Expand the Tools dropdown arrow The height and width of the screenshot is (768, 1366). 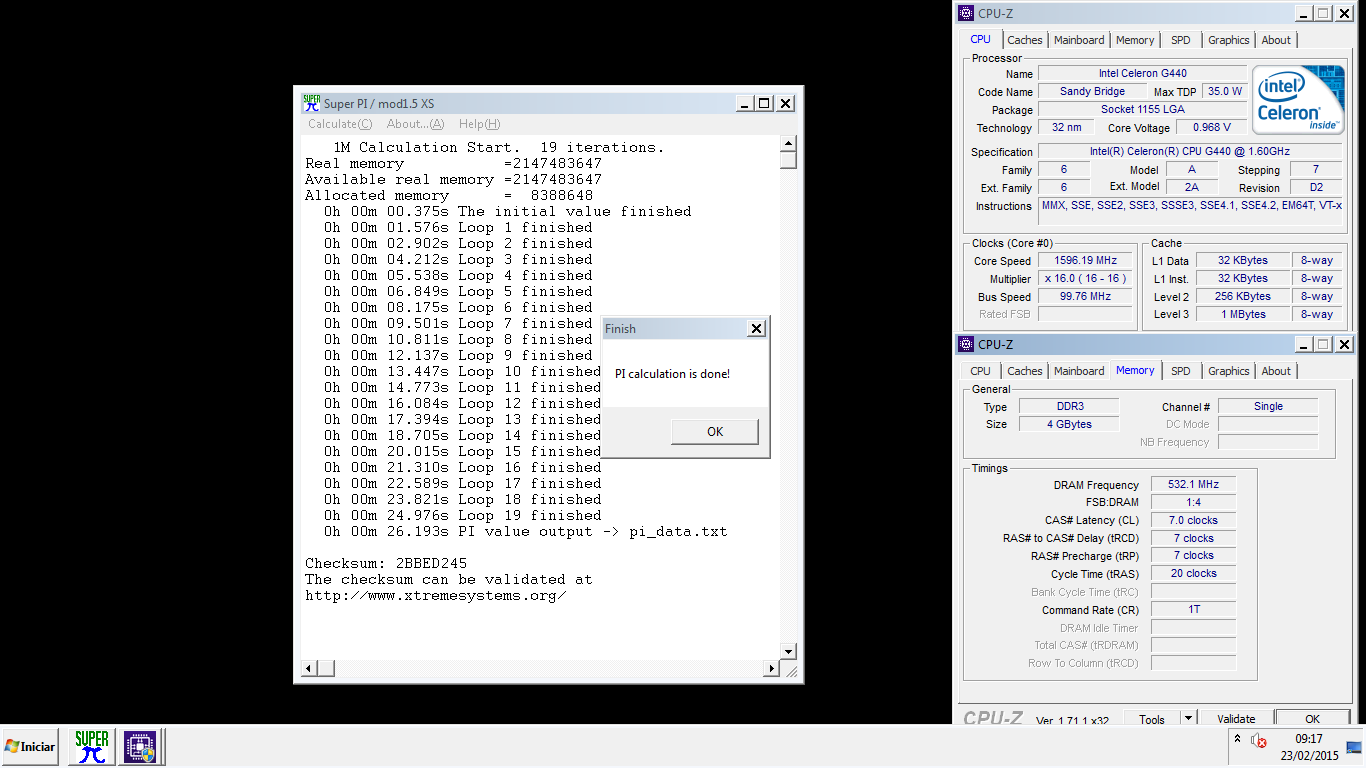[1188, 718]
